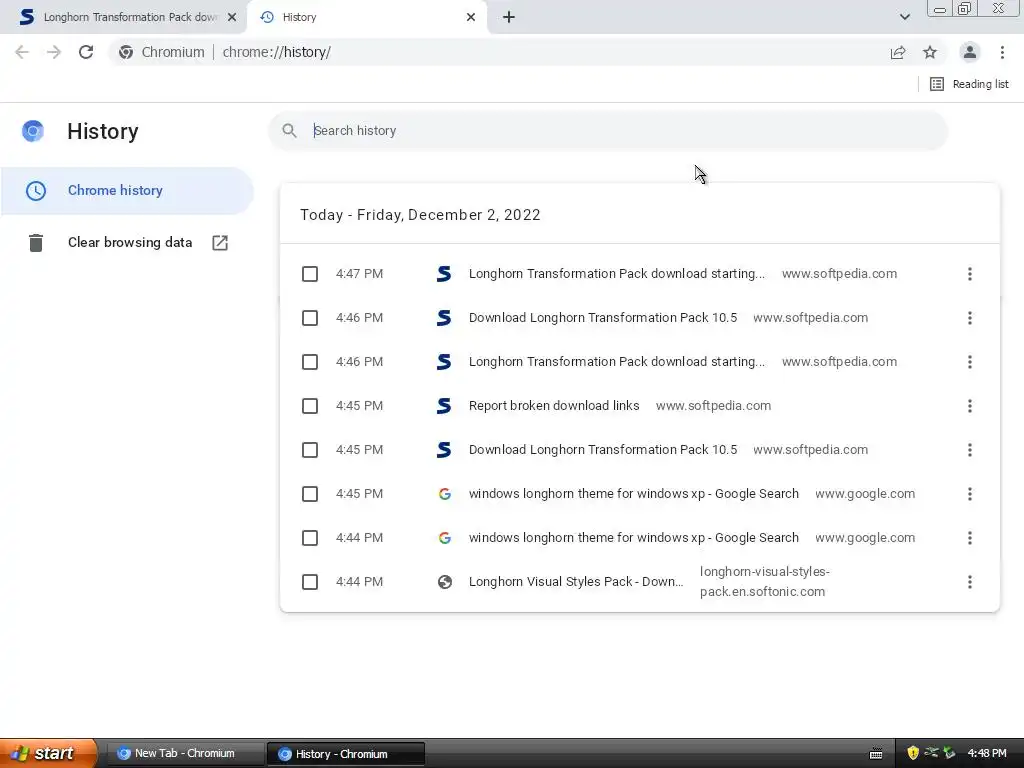
Task: Open actions menu for 4:46 PM Download Longhorn entry
Action: click(x=970, y=318)
